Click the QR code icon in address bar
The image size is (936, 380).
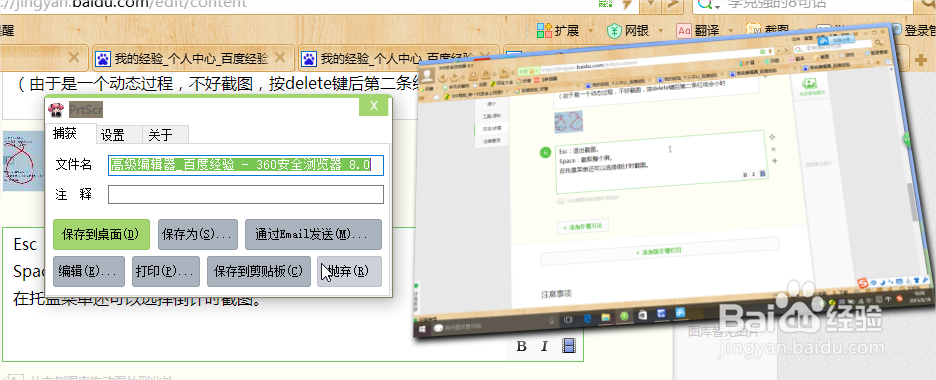click(x=605, y=4)
